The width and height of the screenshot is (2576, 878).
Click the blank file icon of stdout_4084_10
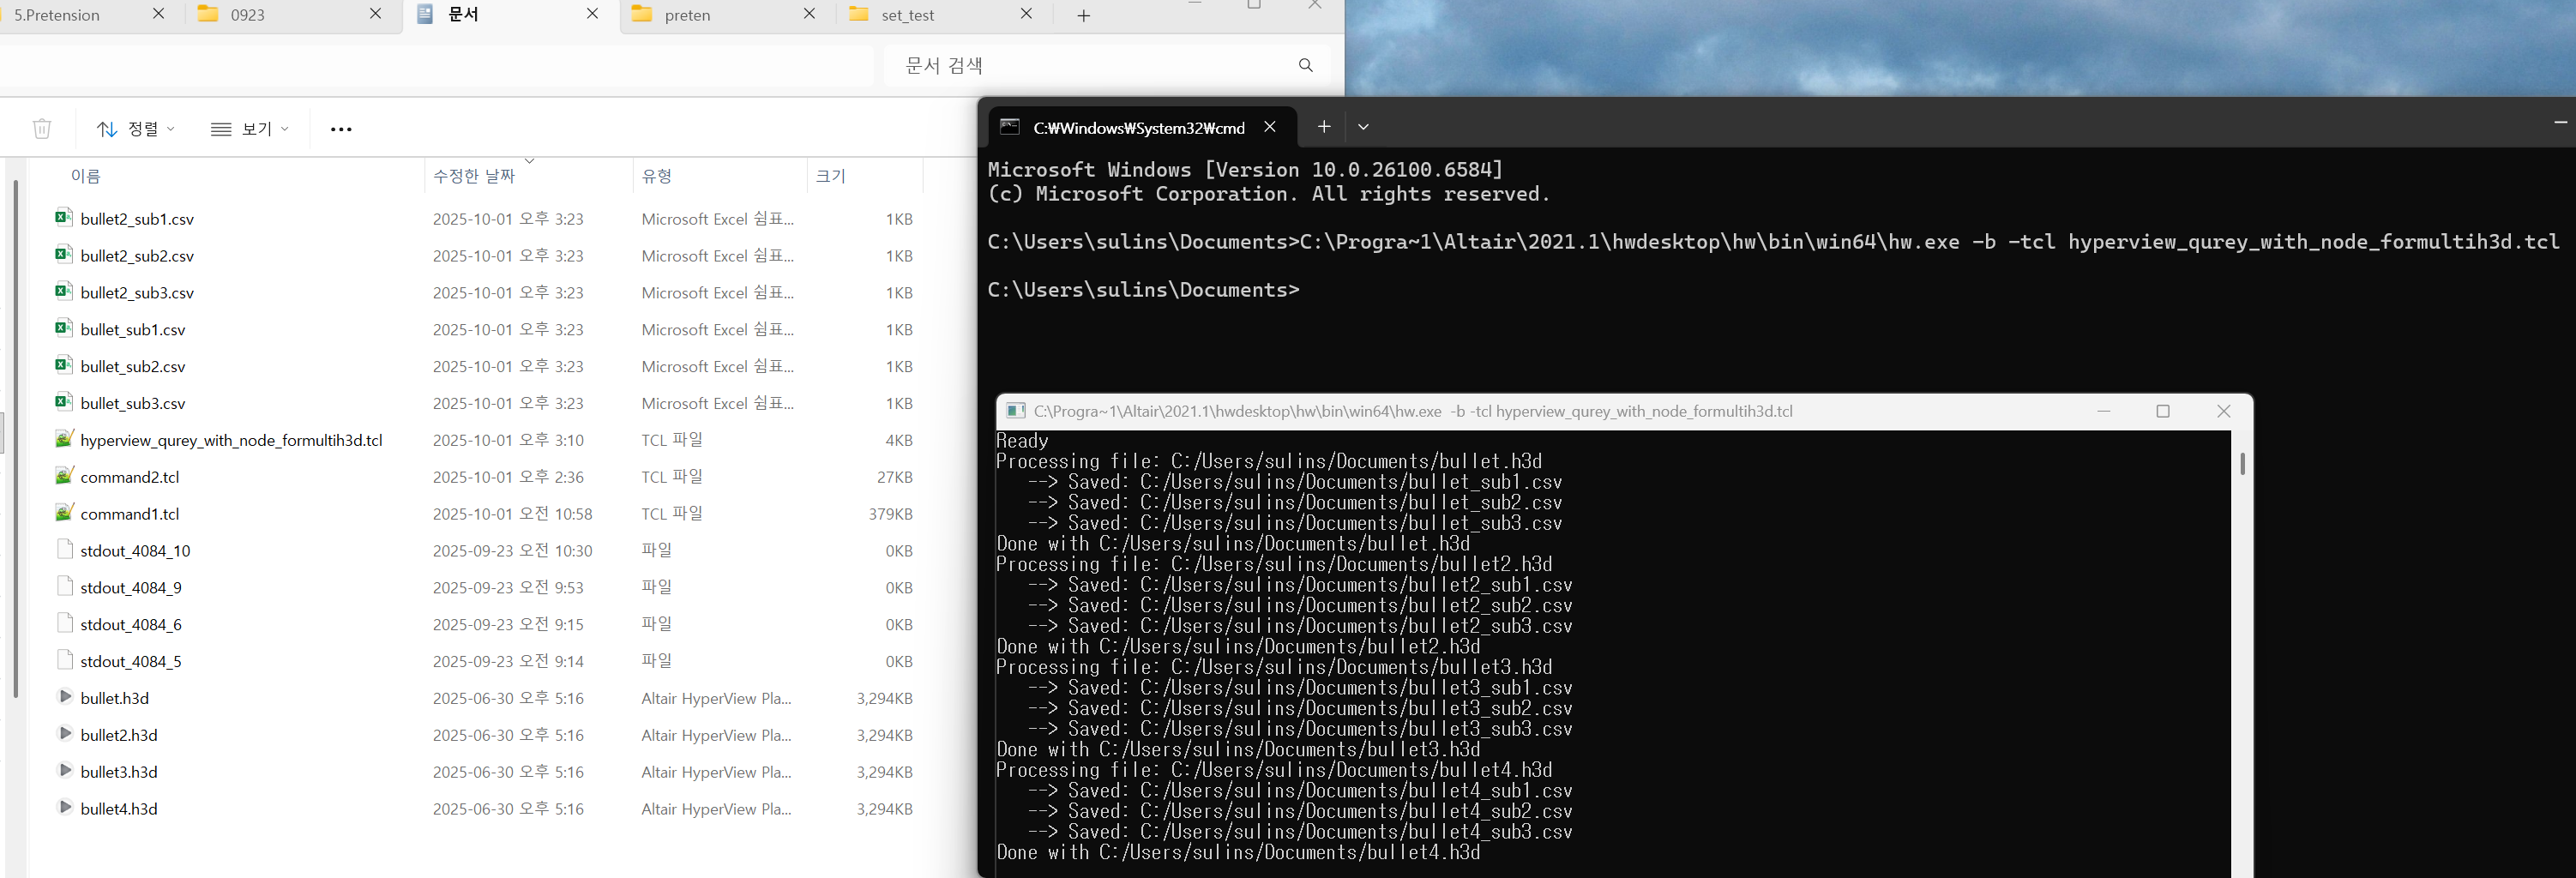[x=65, y=550]
